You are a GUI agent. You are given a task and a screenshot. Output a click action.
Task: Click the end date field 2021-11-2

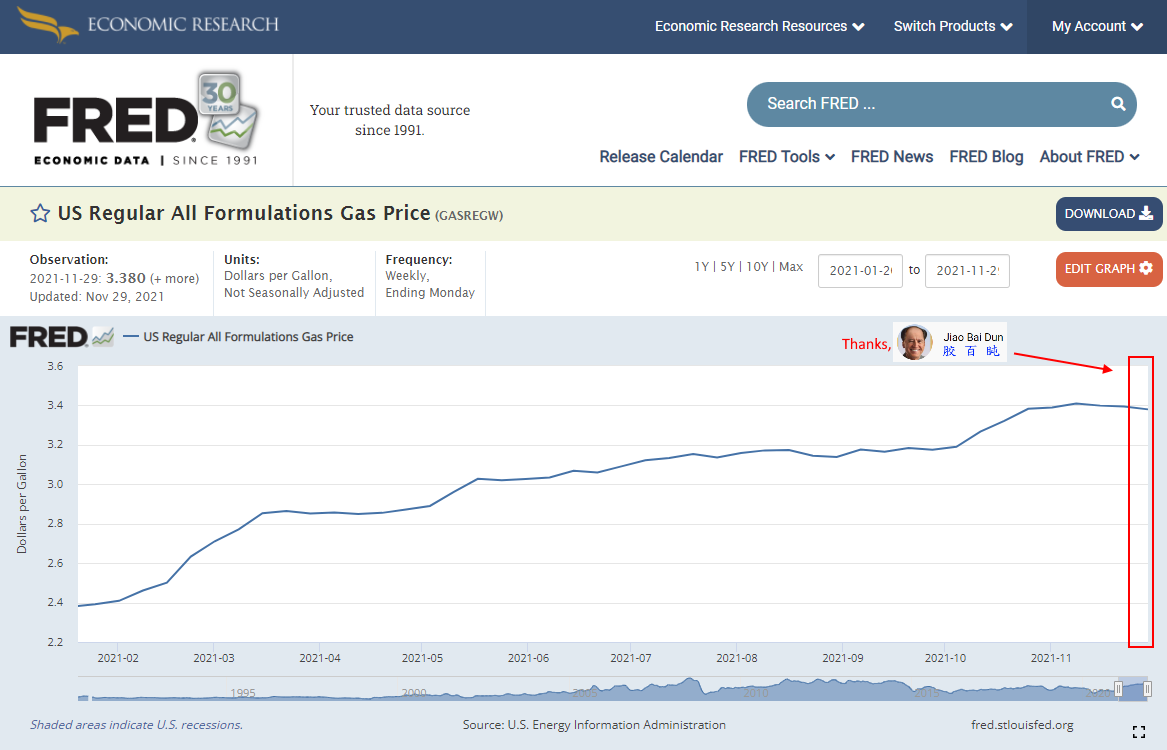point(968,271)
